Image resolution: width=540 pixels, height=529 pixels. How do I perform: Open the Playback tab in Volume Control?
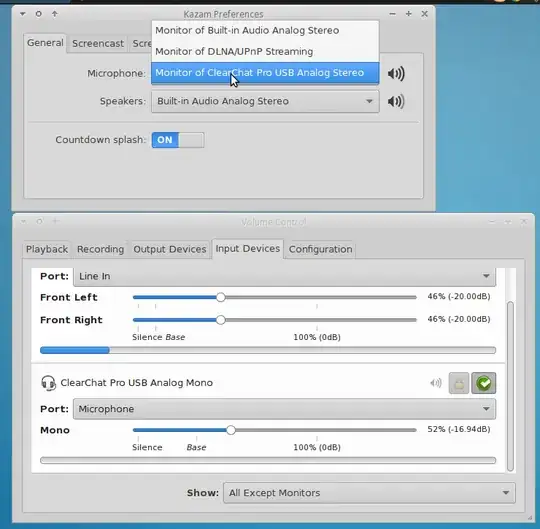[x=47, y=249]
